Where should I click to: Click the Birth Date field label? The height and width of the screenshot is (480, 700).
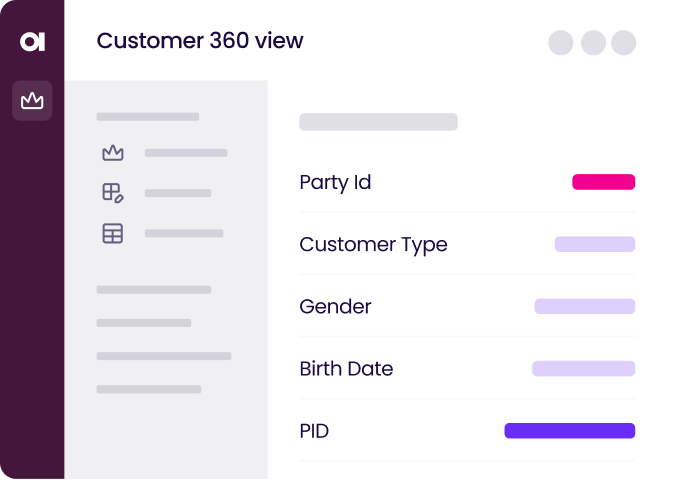[346, 368]
